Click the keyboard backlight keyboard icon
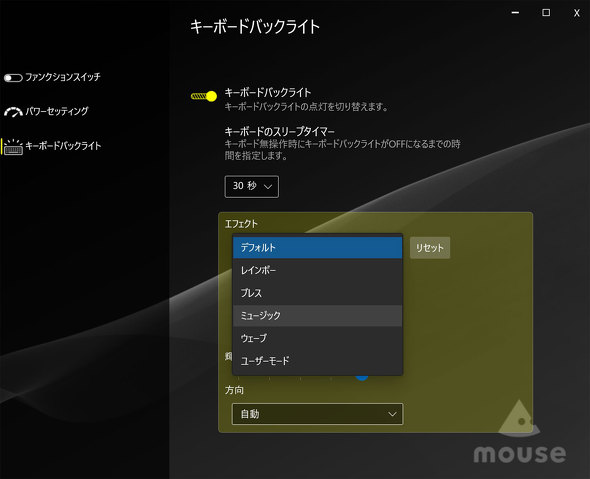590x479 pixels. (x=14, y=147)
